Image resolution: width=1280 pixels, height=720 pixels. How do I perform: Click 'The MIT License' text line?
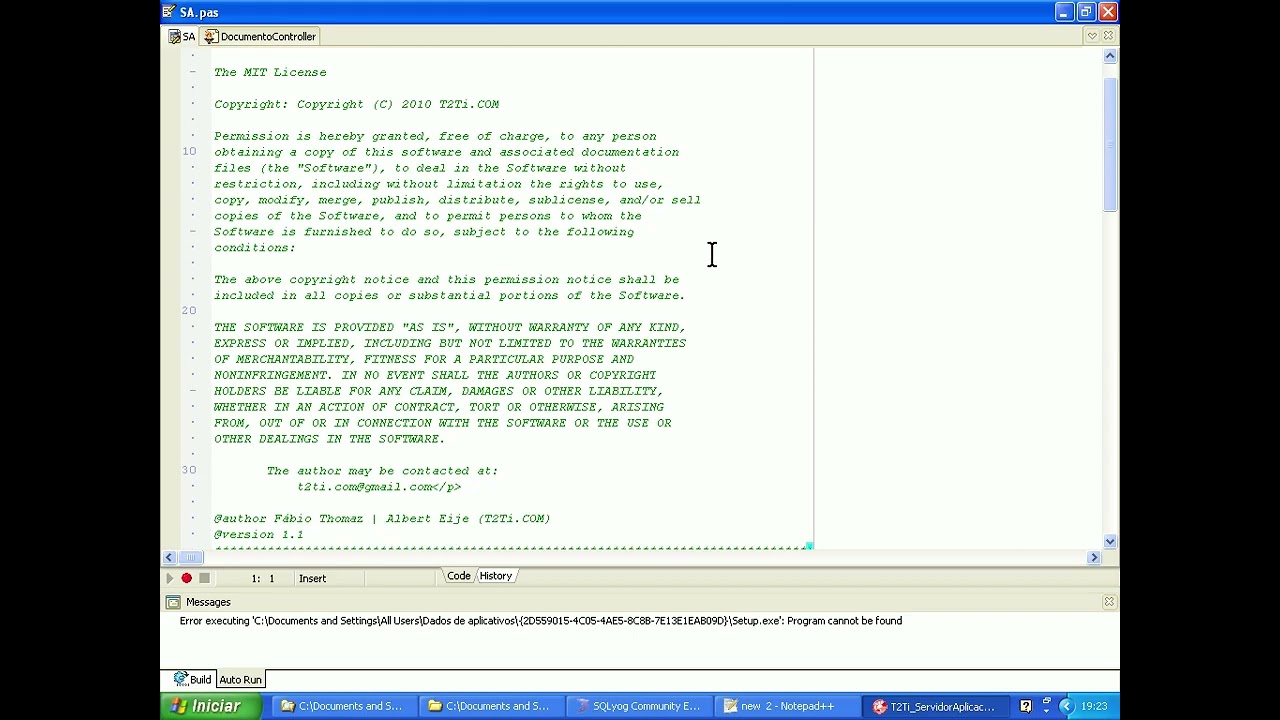(270, 72)
